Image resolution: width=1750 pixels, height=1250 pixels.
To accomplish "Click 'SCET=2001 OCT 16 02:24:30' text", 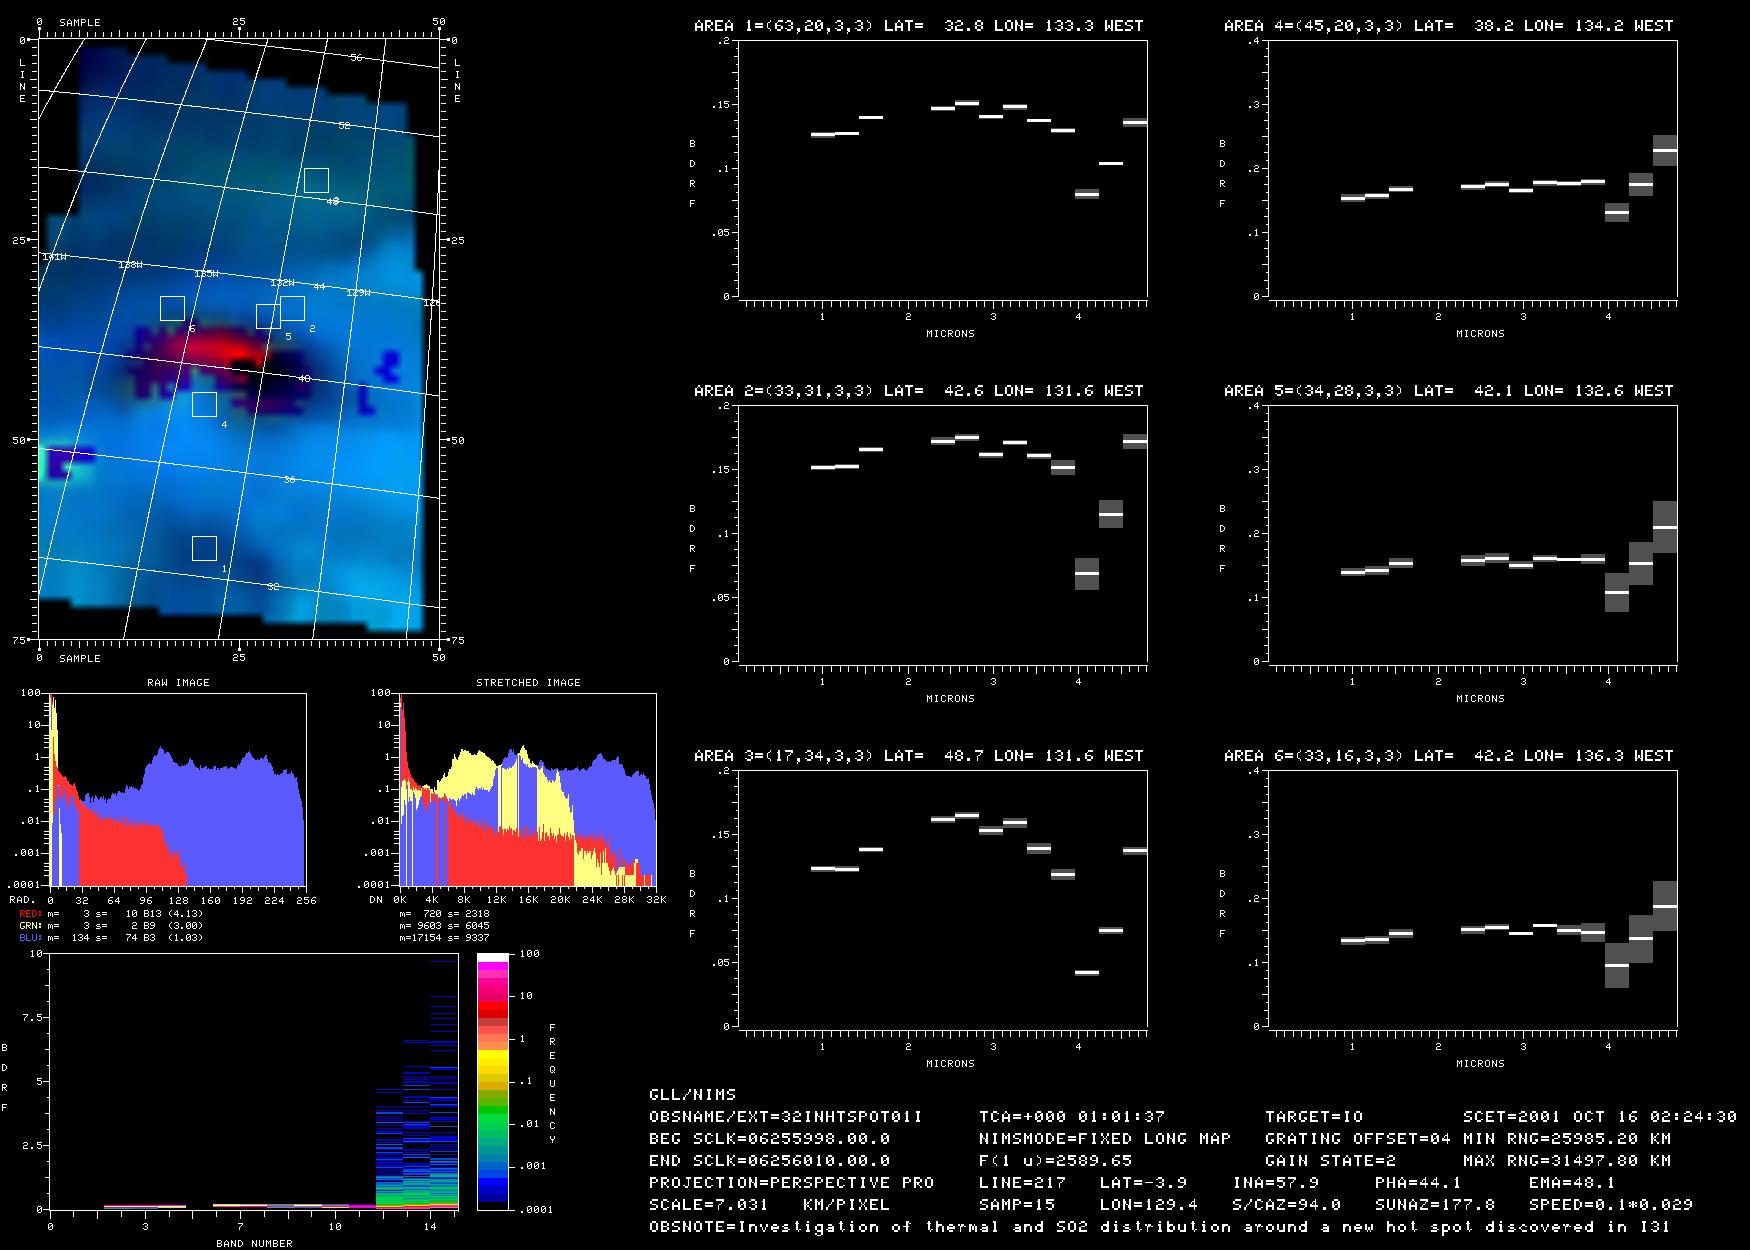I will (1600, 1117).
